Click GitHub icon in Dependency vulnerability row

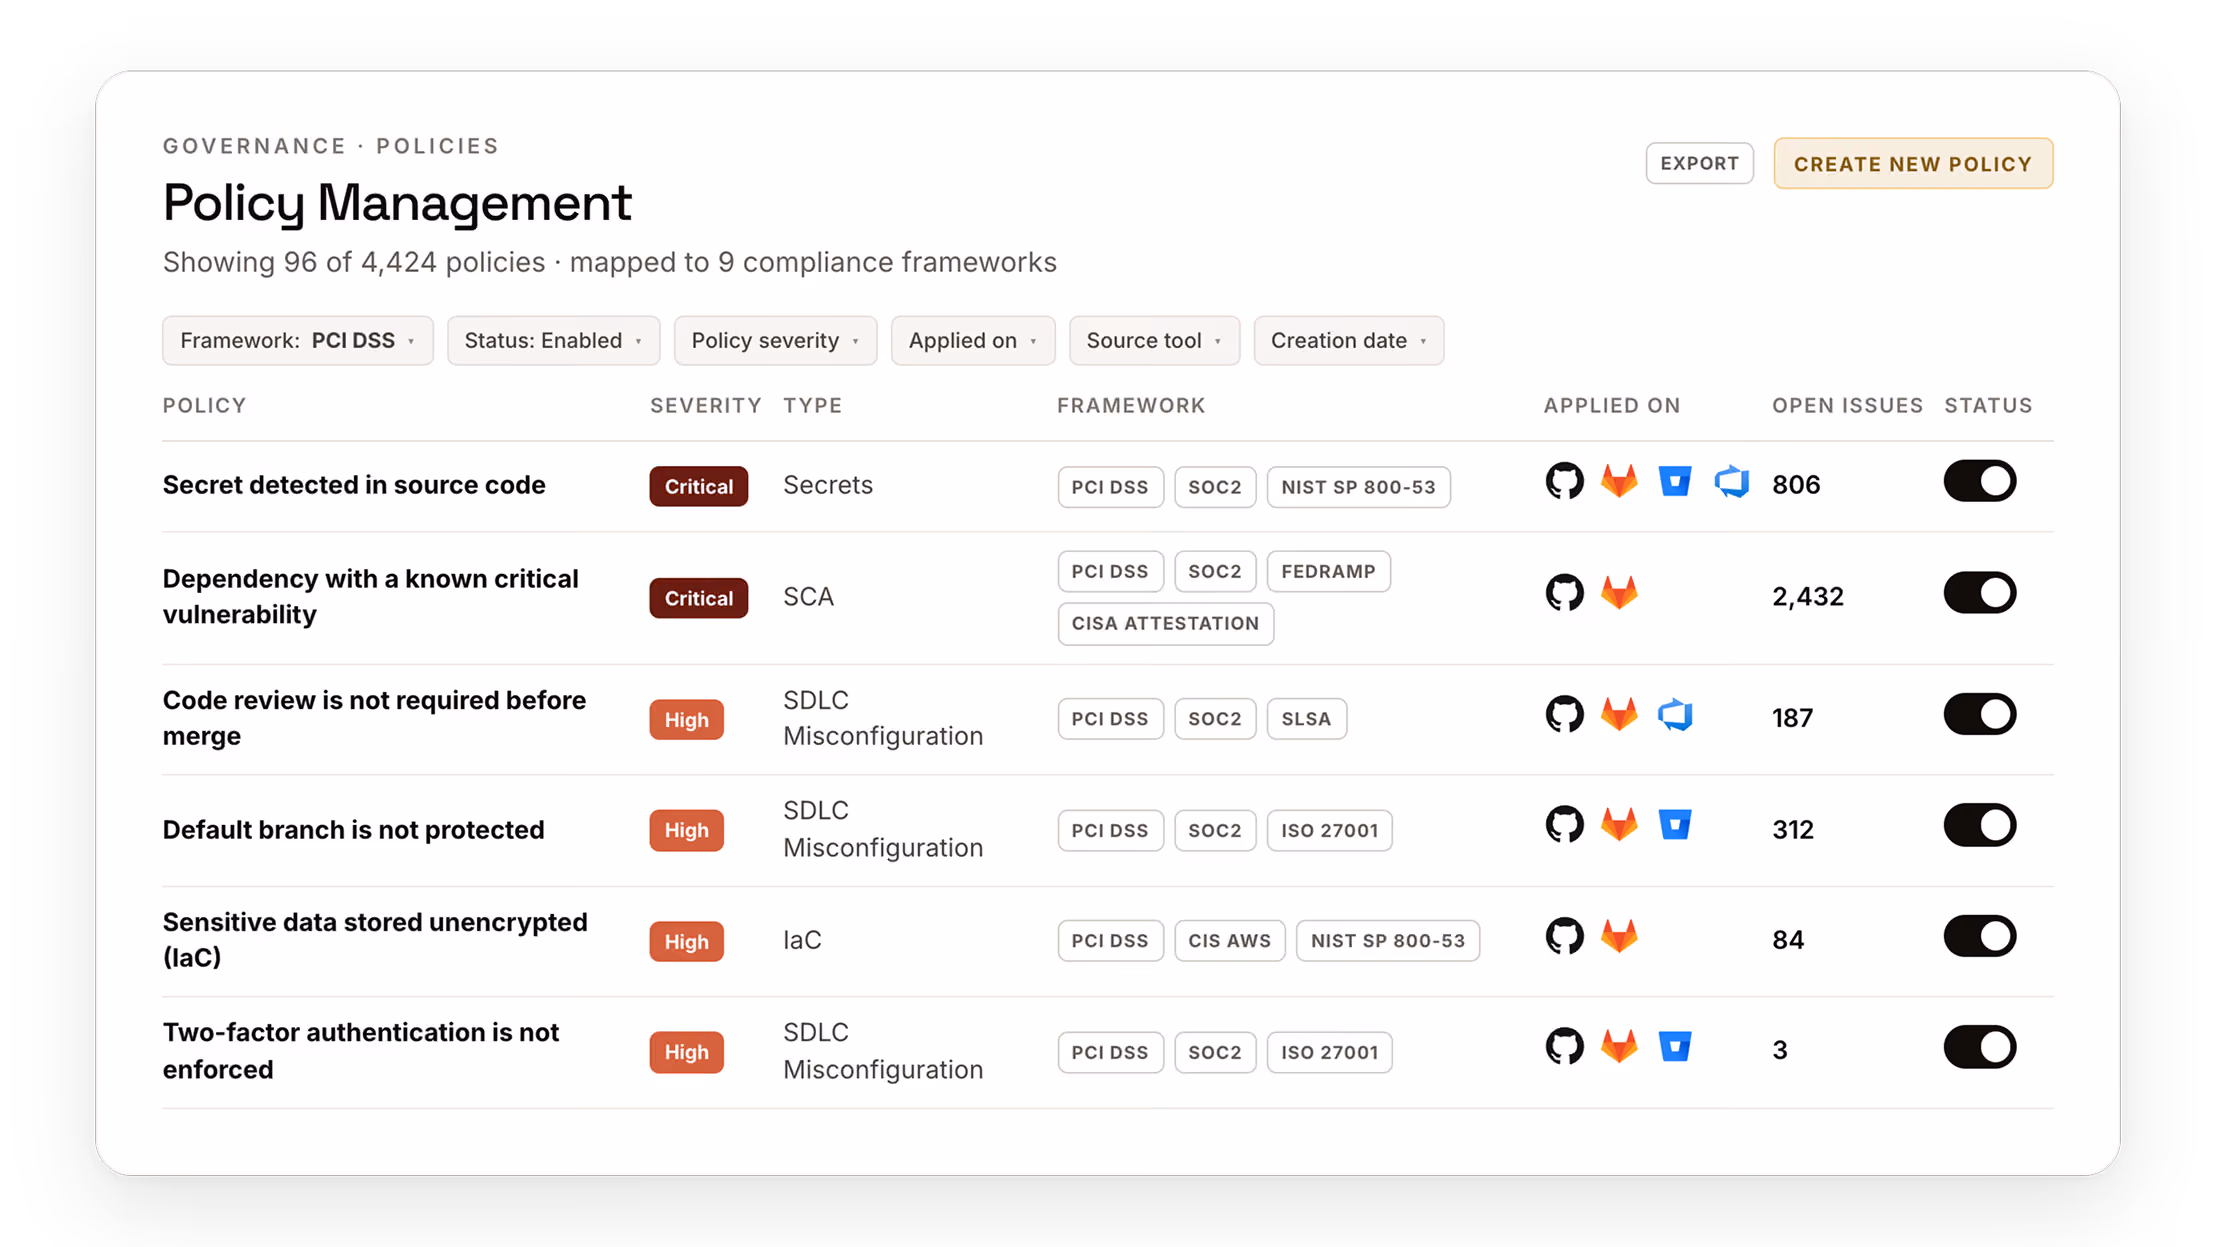coord(1564,593)
